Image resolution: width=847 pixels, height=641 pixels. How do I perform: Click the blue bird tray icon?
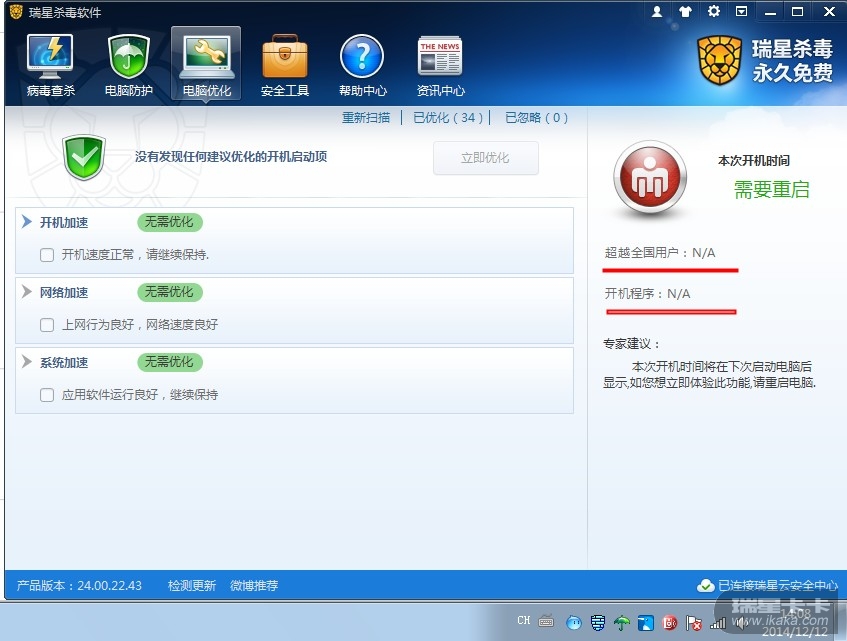point(646,623)
